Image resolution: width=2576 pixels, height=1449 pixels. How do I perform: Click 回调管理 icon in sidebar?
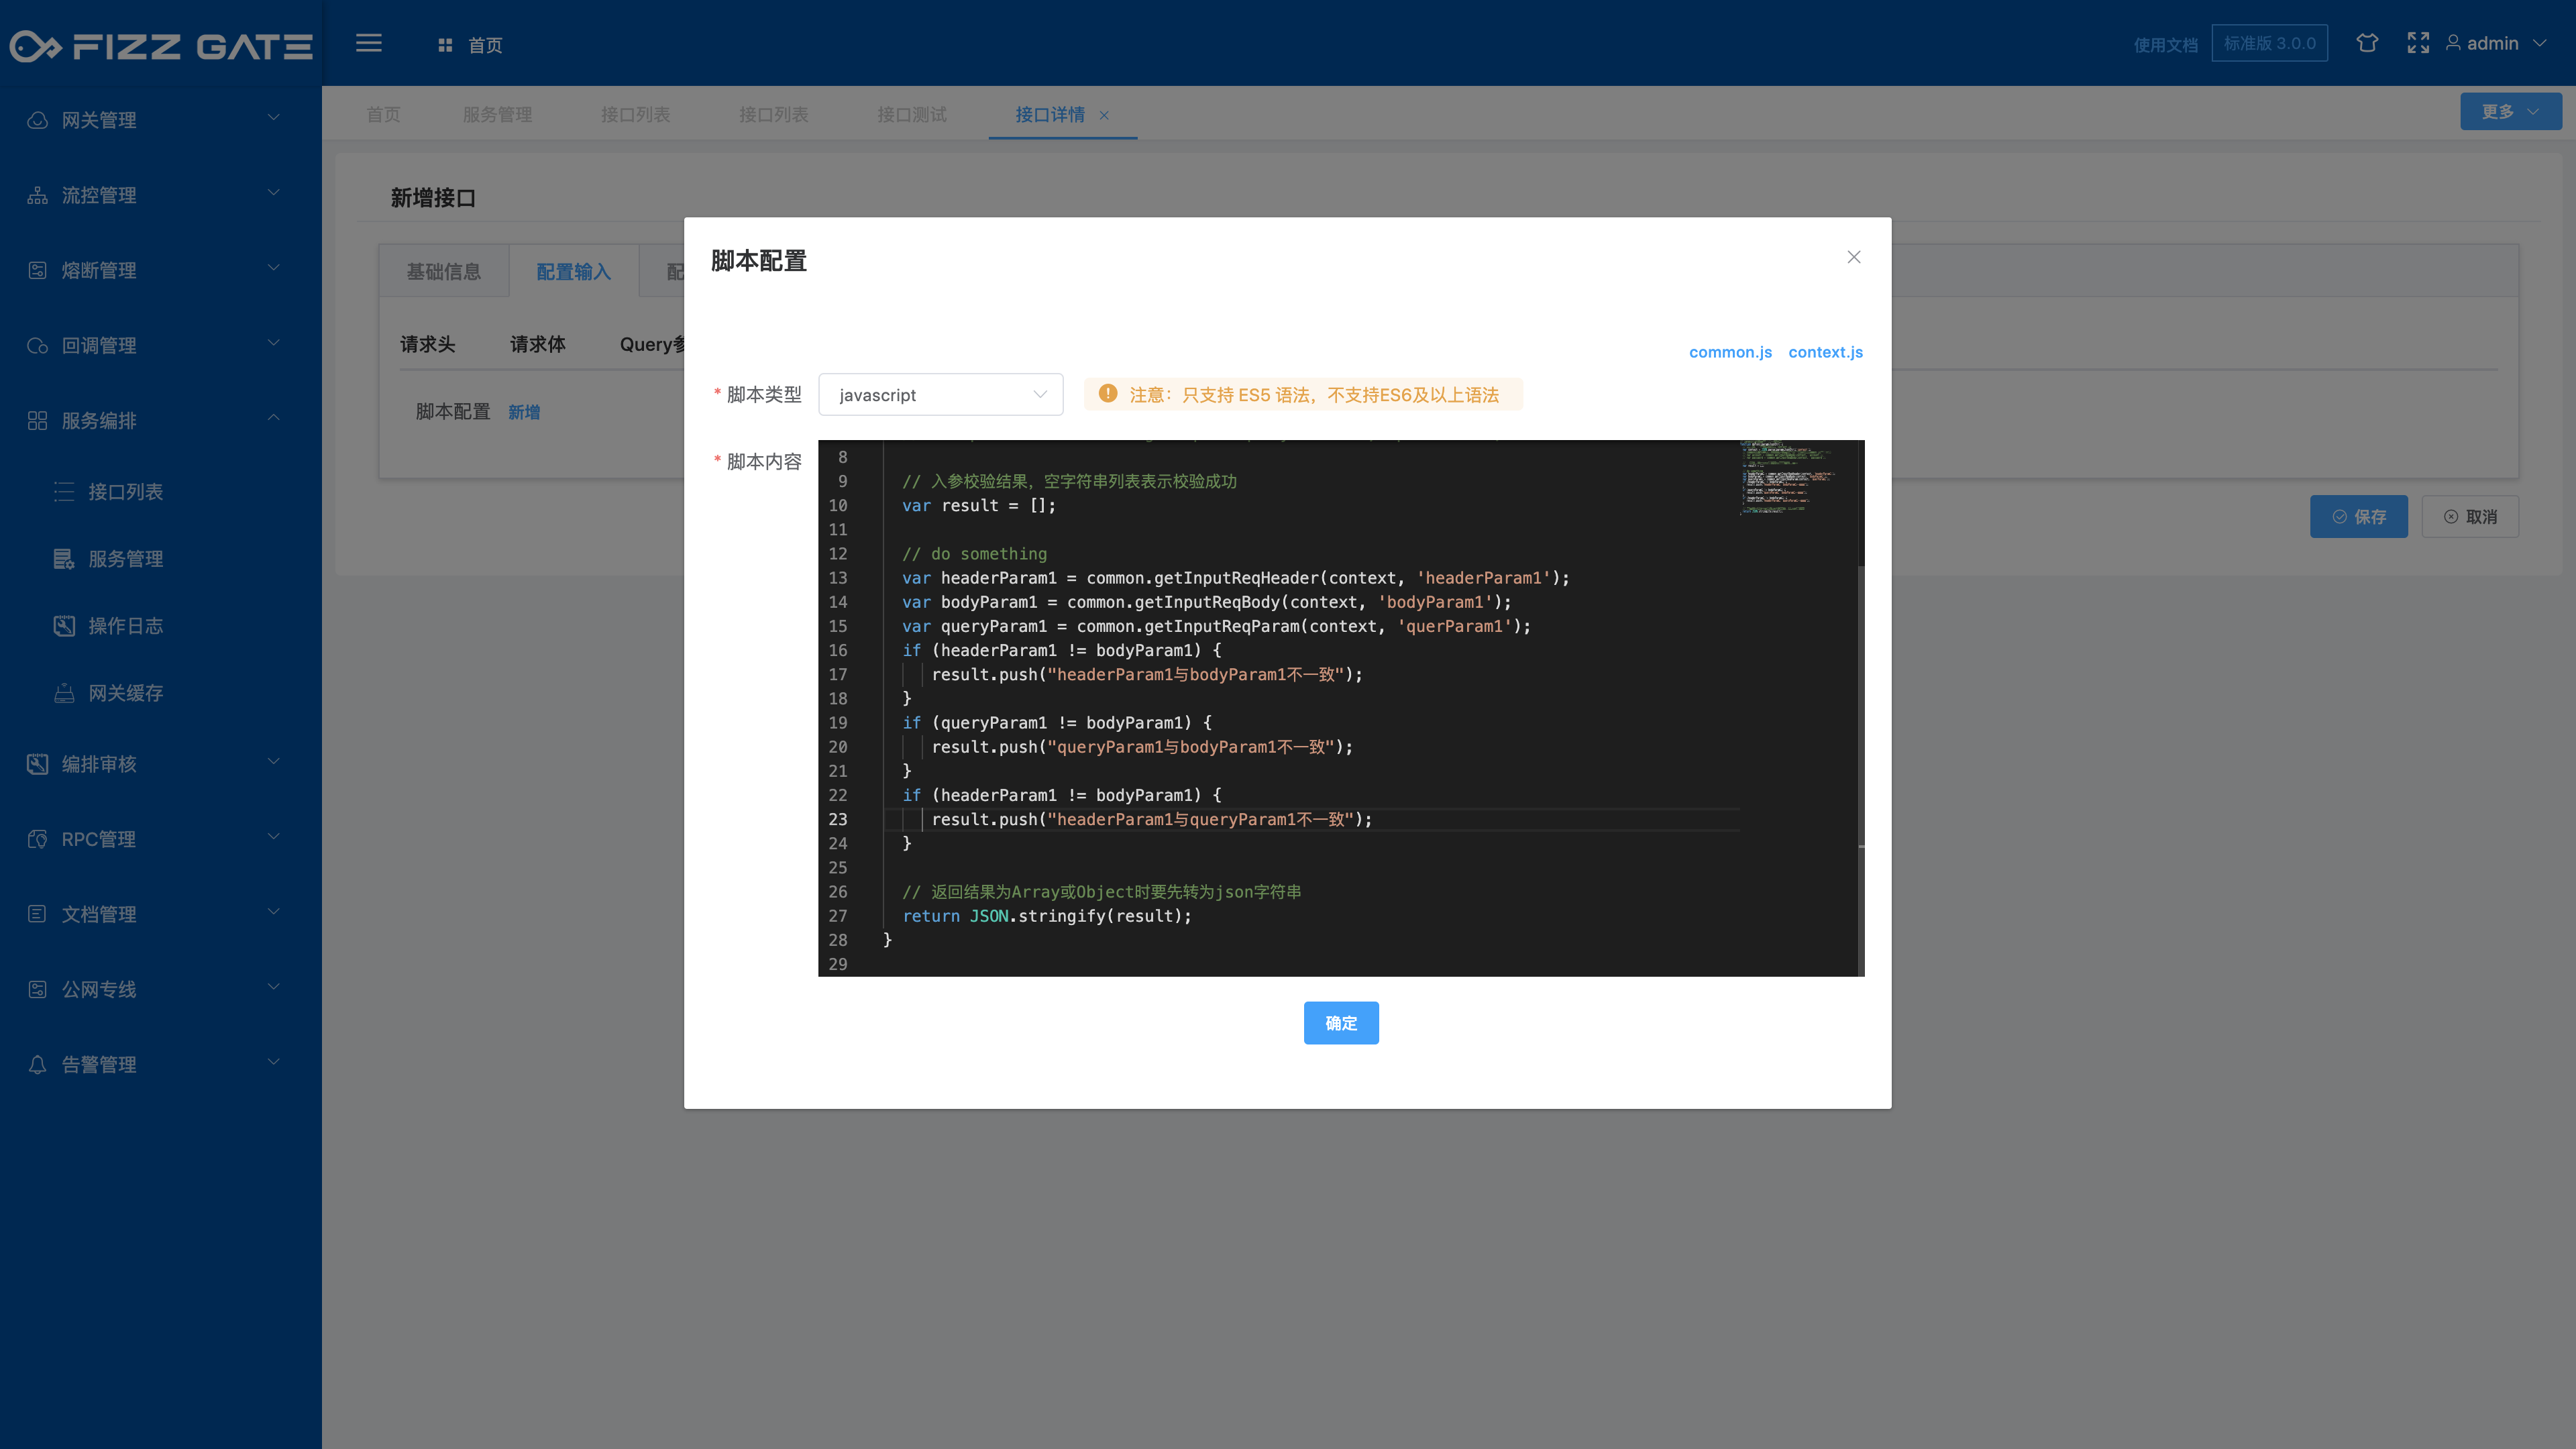pyautogui.click(x=37, y=345)
